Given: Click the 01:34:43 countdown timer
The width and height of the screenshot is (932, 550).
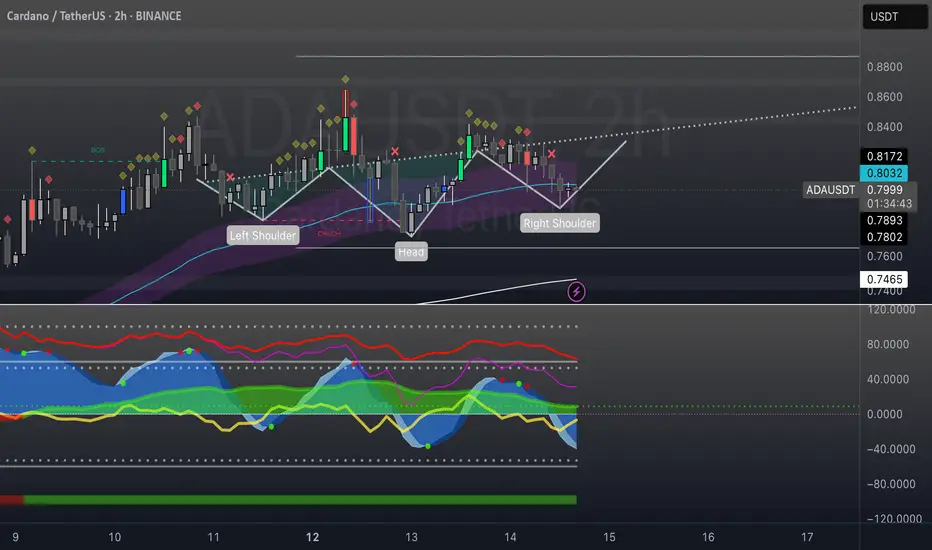Looking at the screenshot, I should (889, 204).
